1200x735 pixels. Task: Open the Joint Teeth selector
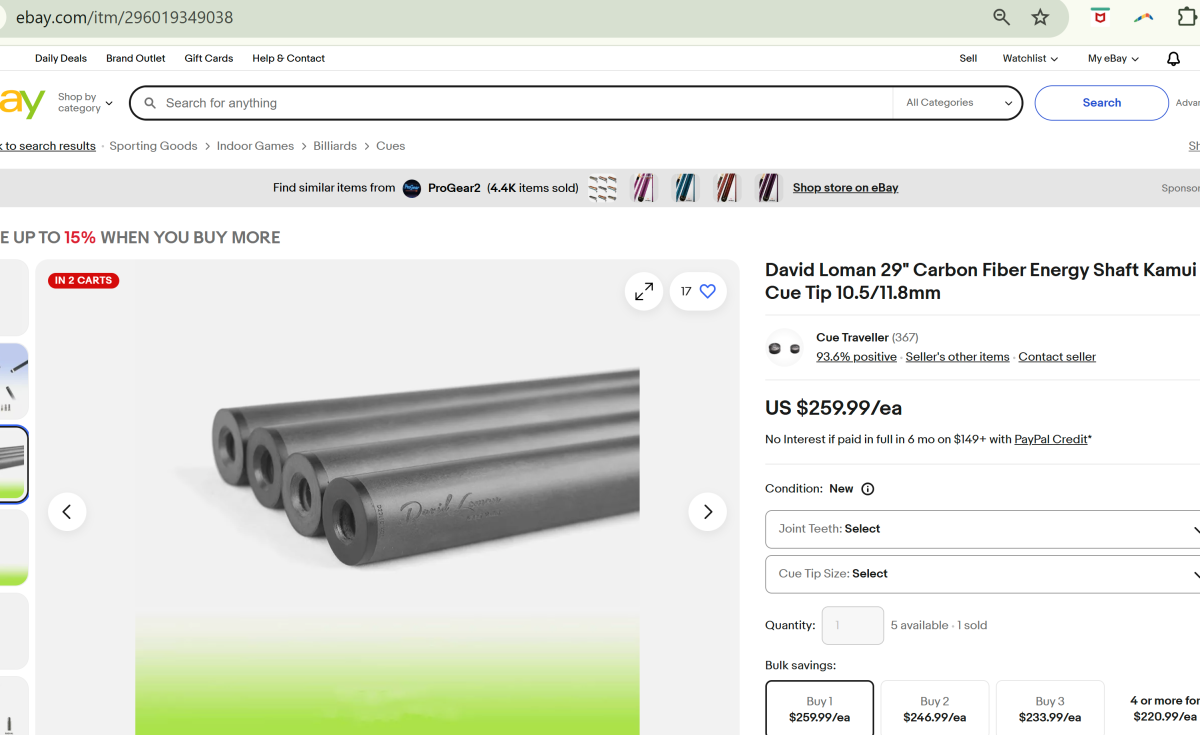(x=982, y=529)
